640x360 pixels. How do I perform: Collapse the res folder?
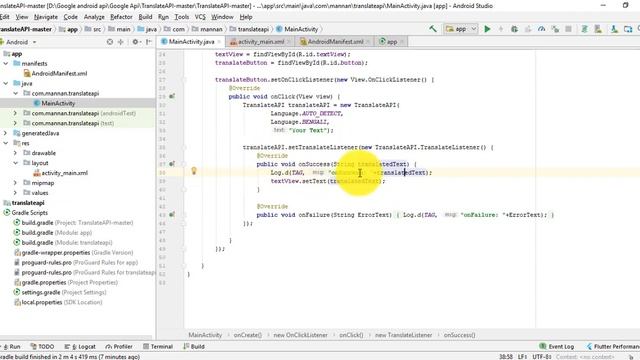pos(6,143)
